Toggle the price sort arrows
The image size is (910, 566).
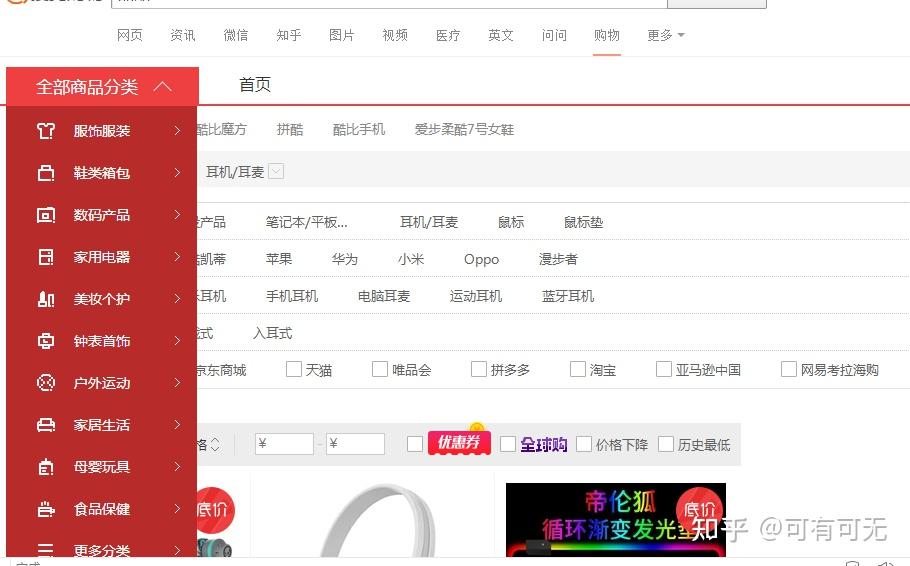coord(215,445)
